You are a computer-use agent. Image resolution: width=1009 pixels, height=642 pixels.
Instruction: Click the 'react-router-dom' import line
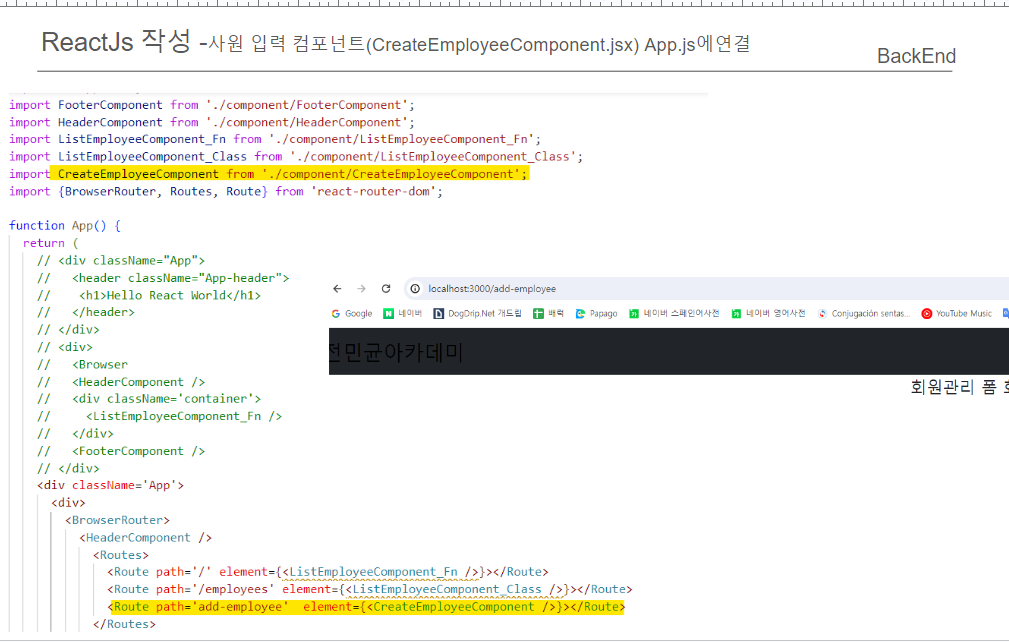point(226,191)
